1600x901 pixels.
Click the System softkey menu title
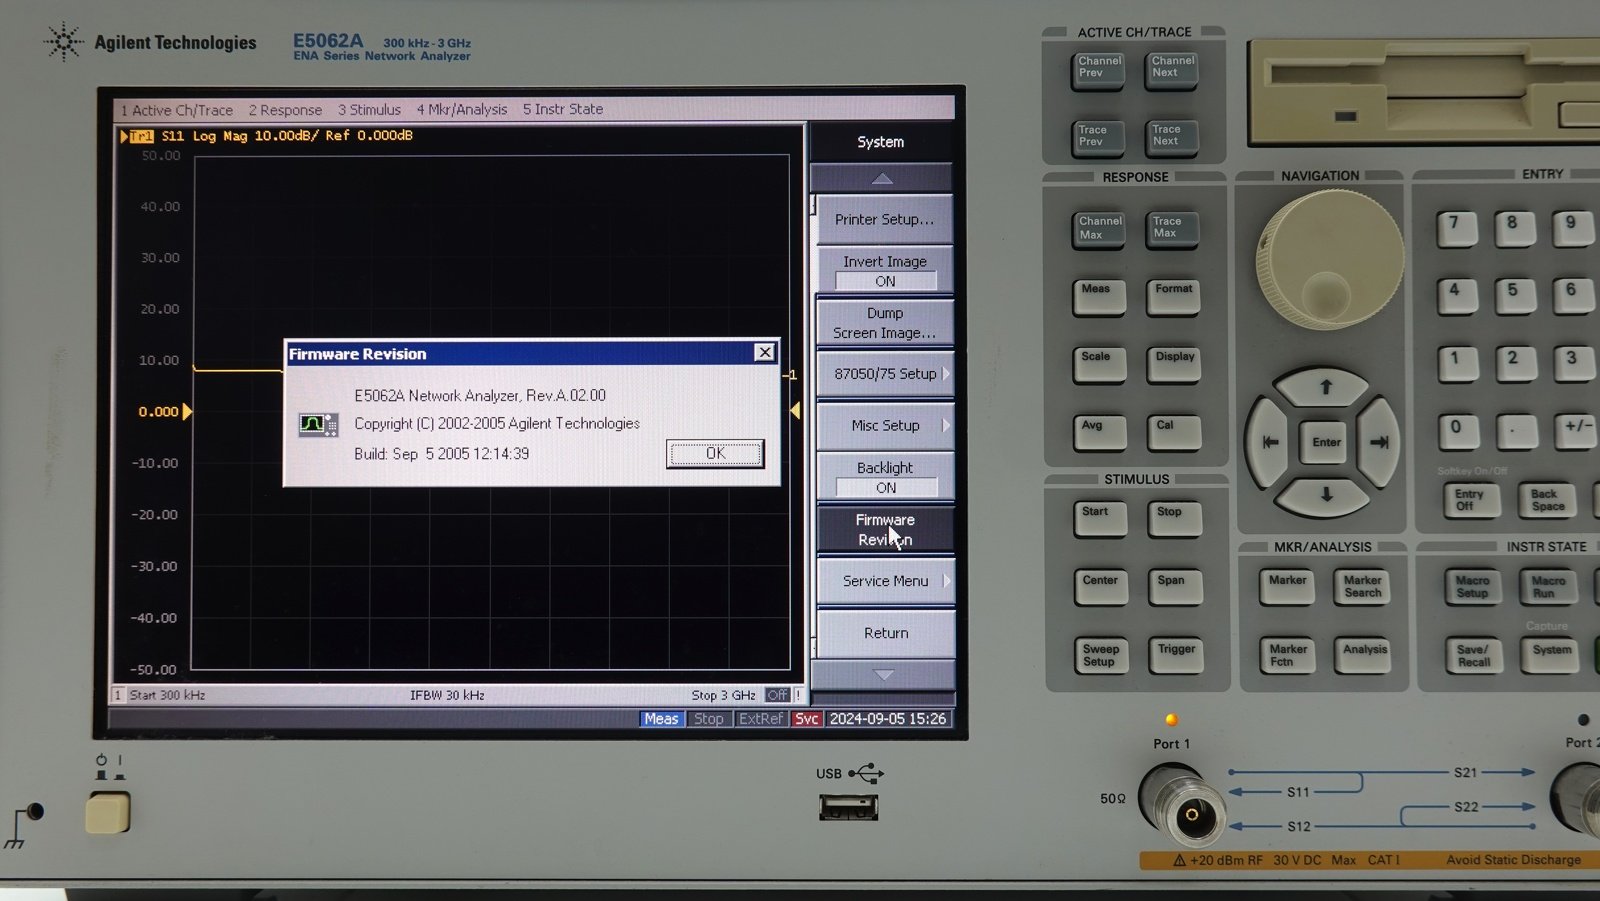pos(880,142)
